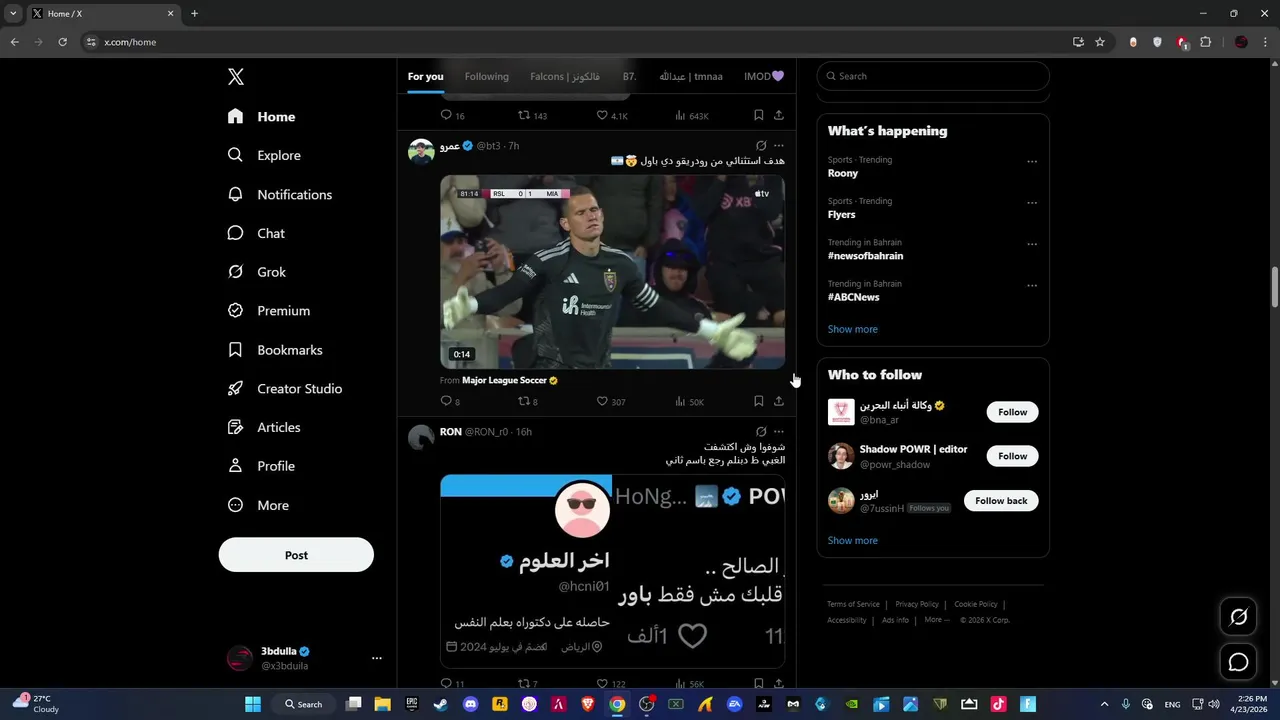Open the floating chat messages button
This screenshot has height=720, width=1280.
1238,662
